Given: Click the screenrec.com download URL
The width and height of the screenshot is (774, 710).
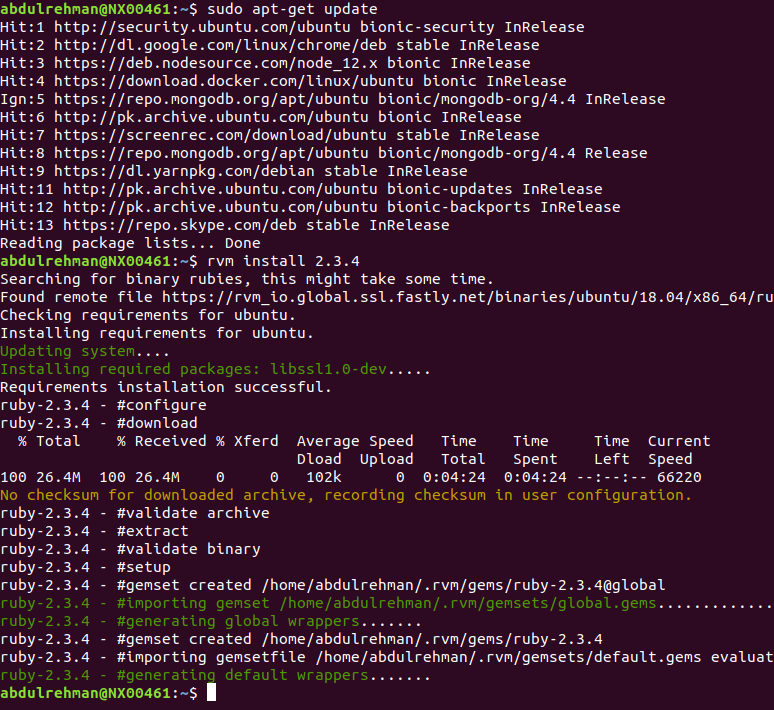Looking at the screenshot, I should (x=220, y=135).
